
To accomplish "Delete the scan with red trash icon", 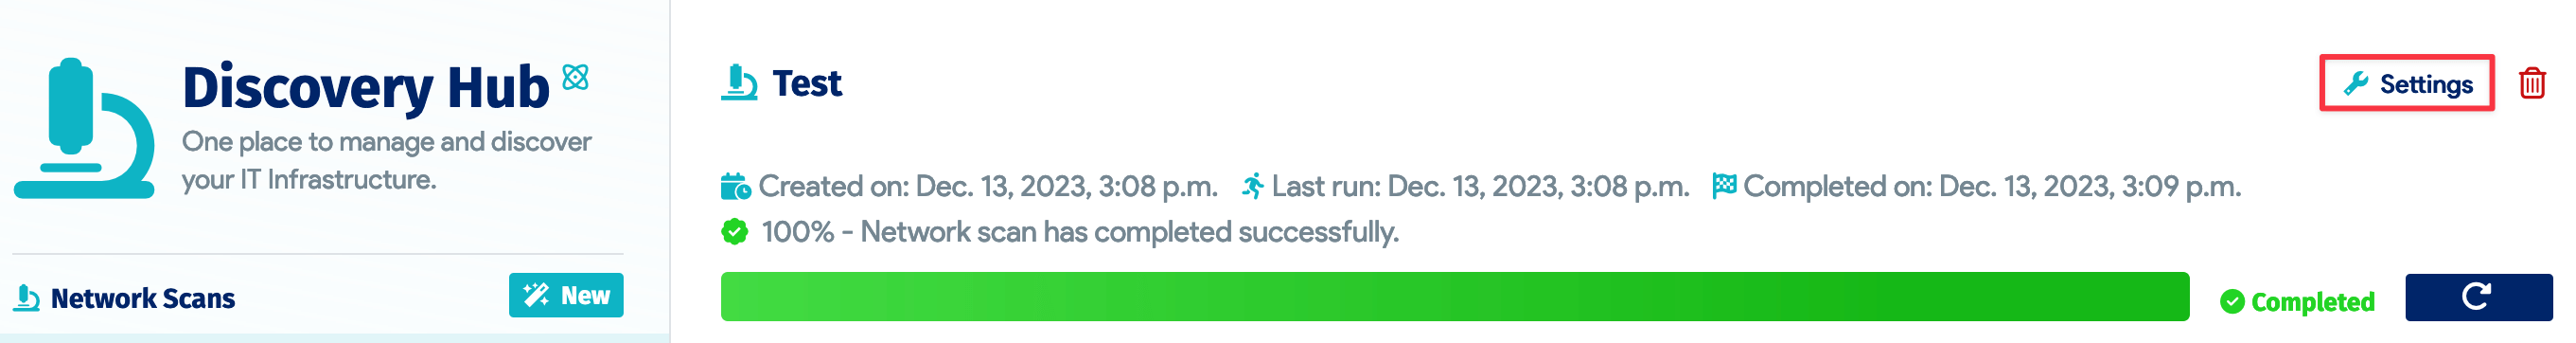I will click(2532, 83).
